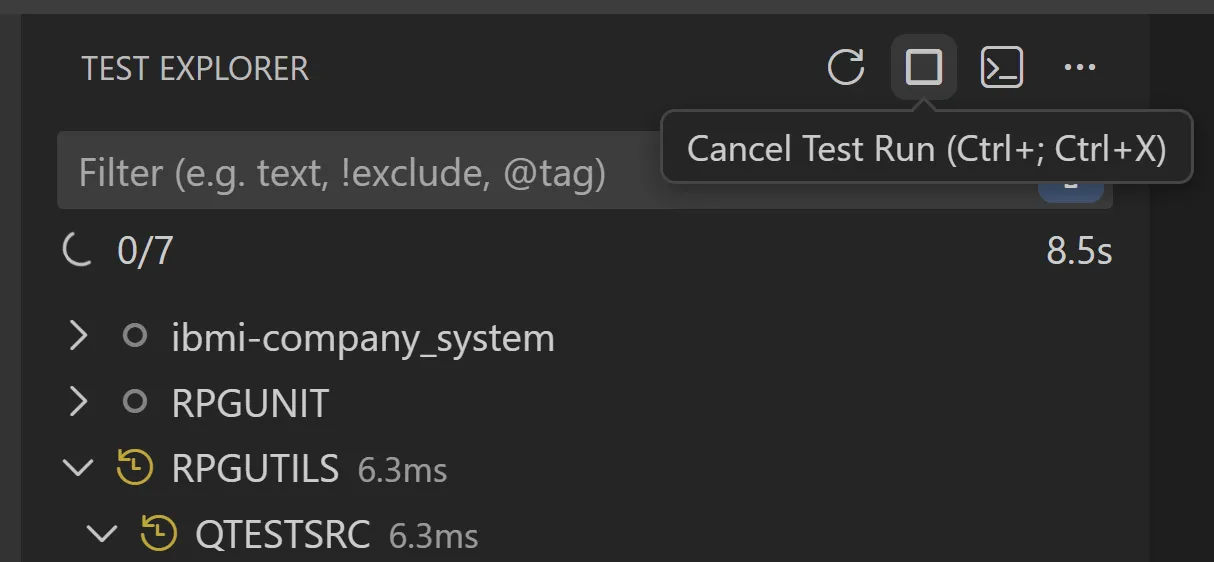Viewport: 1214px width, 562px height.
Task: Select the QTESTSRC tree item label
Action: 282,535
